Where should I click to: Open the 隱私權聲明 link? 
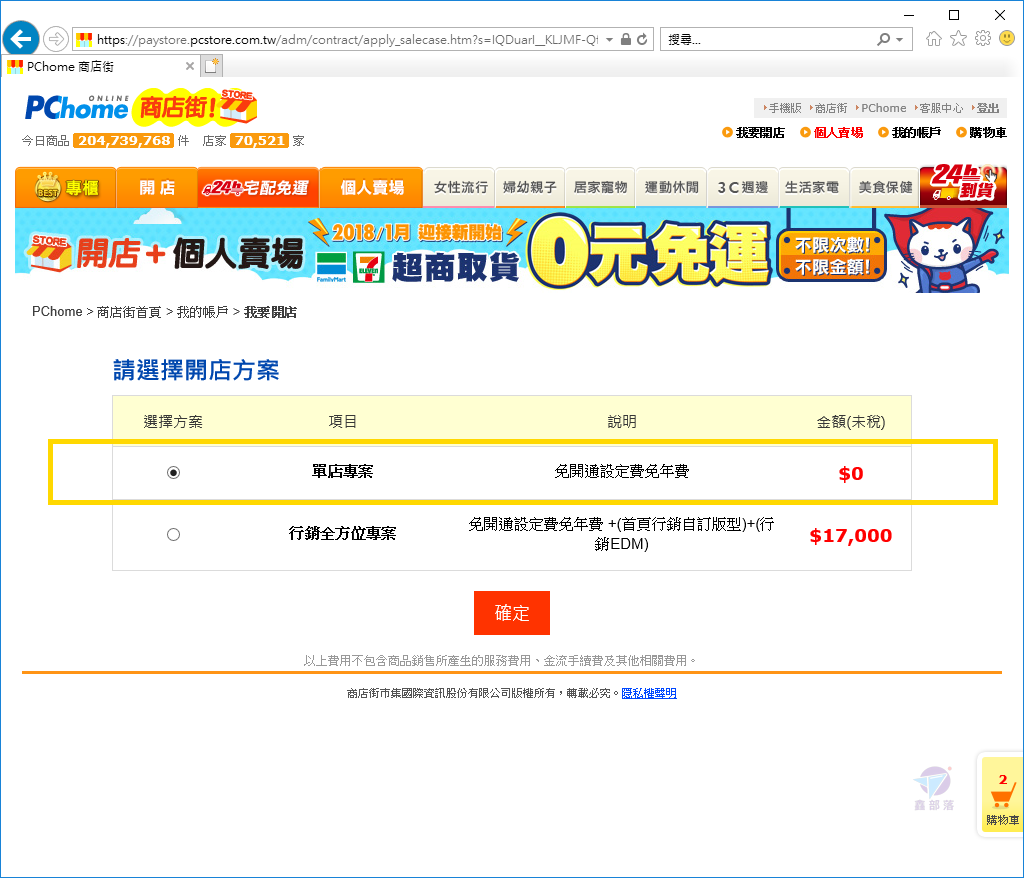(x=648, y=693)
